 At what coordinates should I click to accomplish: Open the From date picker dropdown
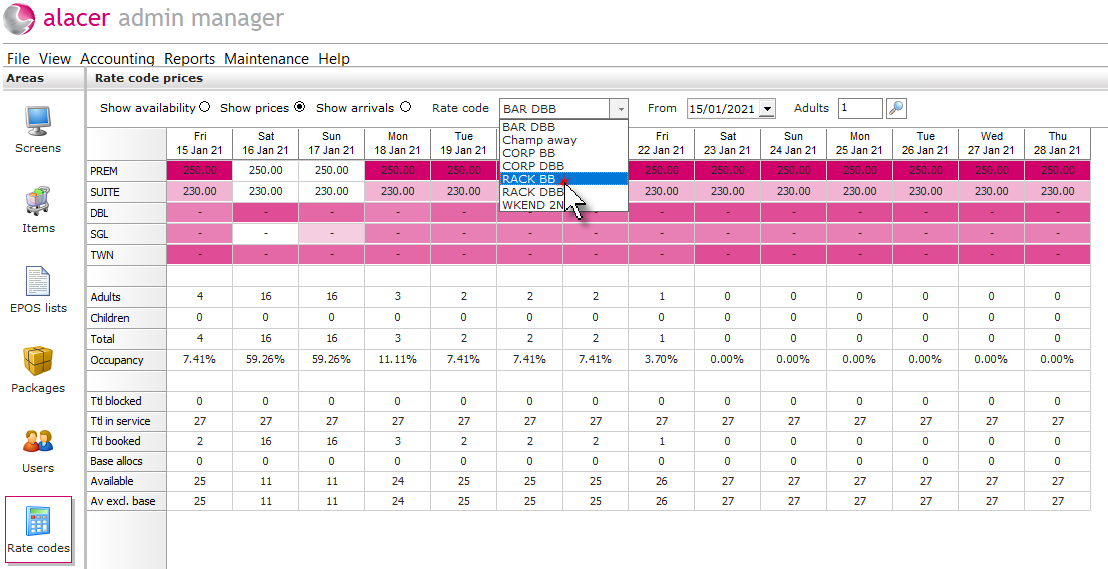[767, 109]
